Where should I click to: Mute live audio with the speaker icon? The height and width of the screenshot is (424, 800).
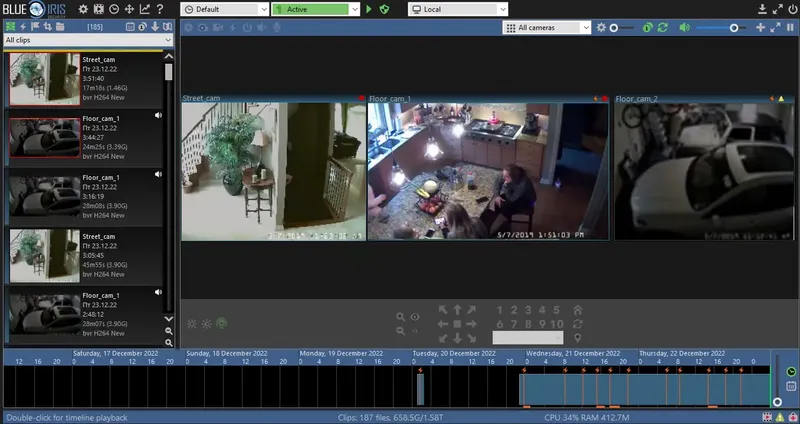684,28
